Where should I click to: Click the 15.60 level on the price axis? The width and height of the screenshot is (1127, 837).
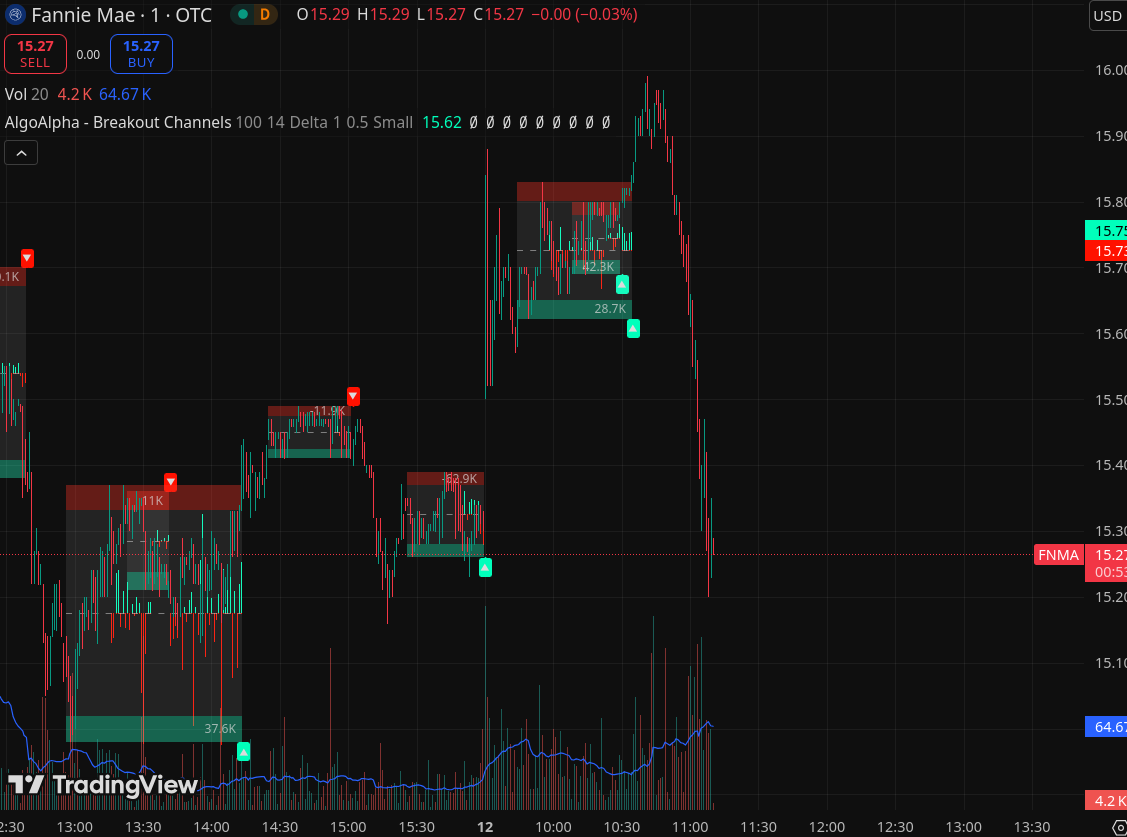pos(1110,333)
